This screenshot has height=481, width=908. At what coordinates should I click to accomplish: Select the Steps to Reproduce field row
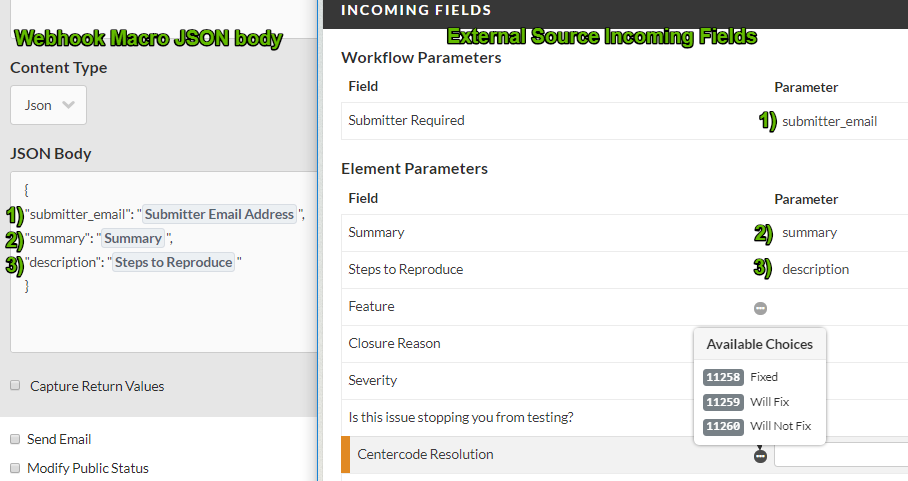click(x=624, y=270)
